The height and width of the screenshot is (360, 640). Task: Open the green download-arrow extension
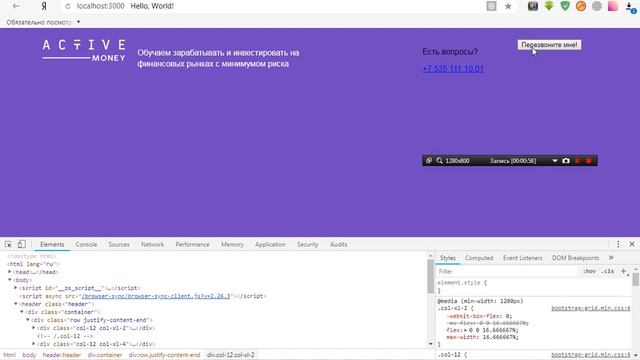[549, 6]
